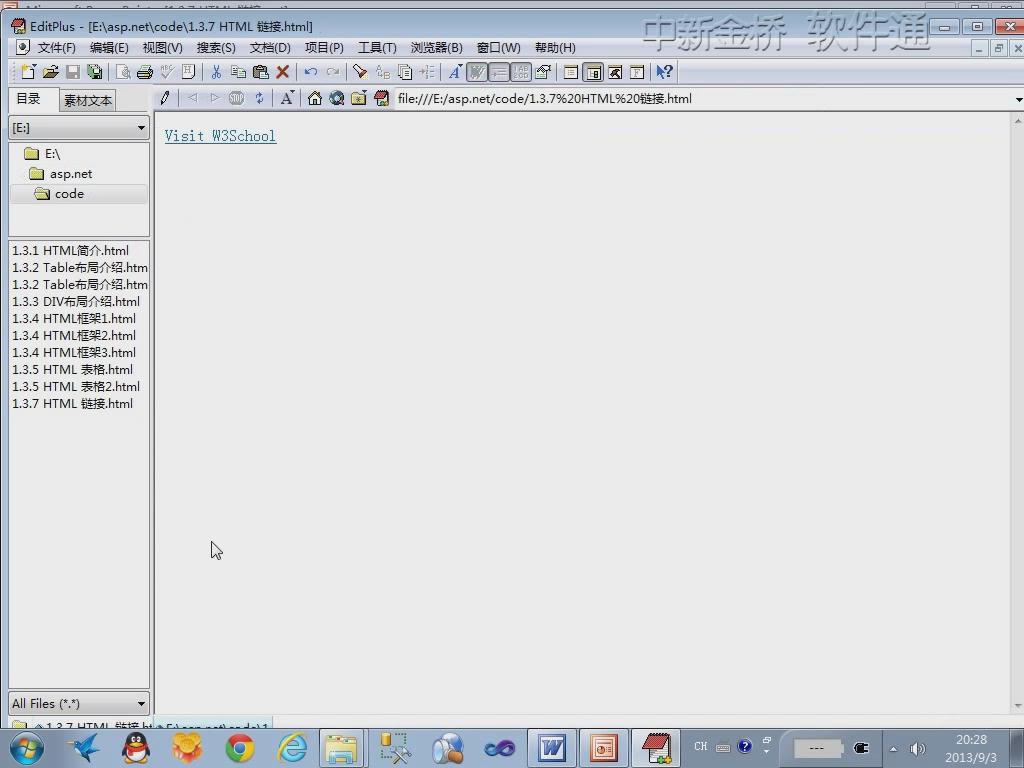Viewport: 1024px width, 768px height.
Task: Open browser Favorites folder icon
Action: [359, 99]
